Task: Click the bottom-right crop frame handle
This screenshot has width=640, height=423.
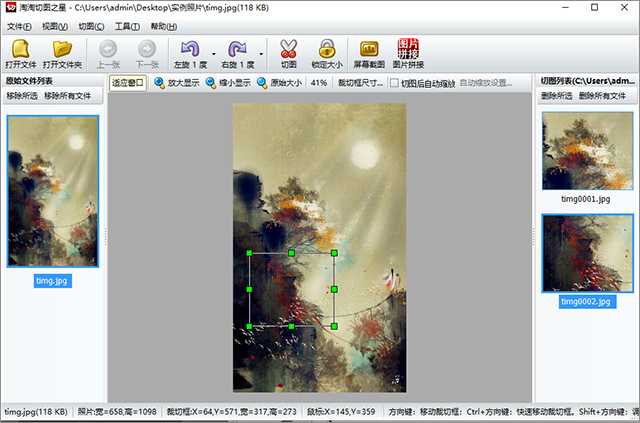Action: tap(334, 326)
